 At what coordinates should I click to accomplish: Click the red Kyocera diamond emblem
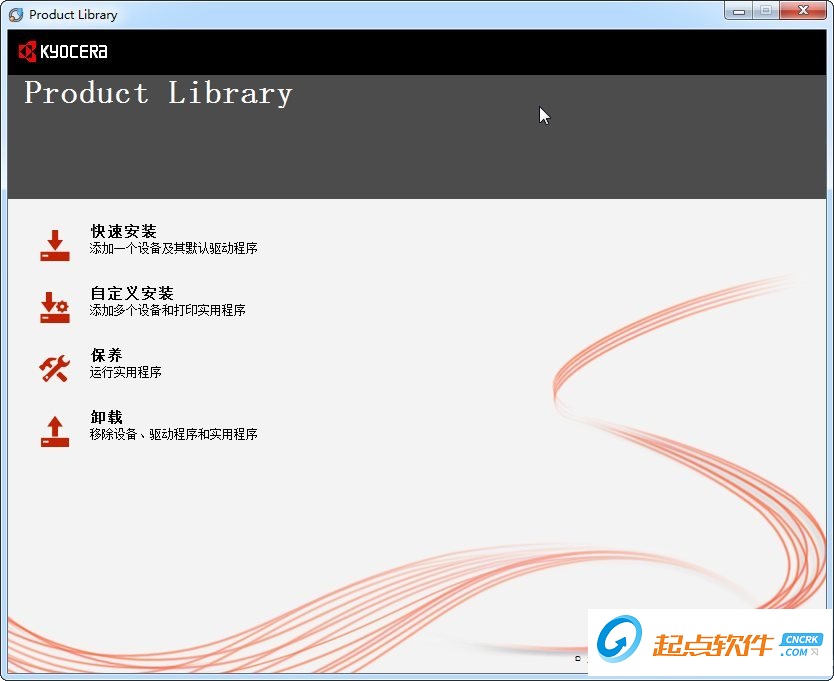coord(26,51)
